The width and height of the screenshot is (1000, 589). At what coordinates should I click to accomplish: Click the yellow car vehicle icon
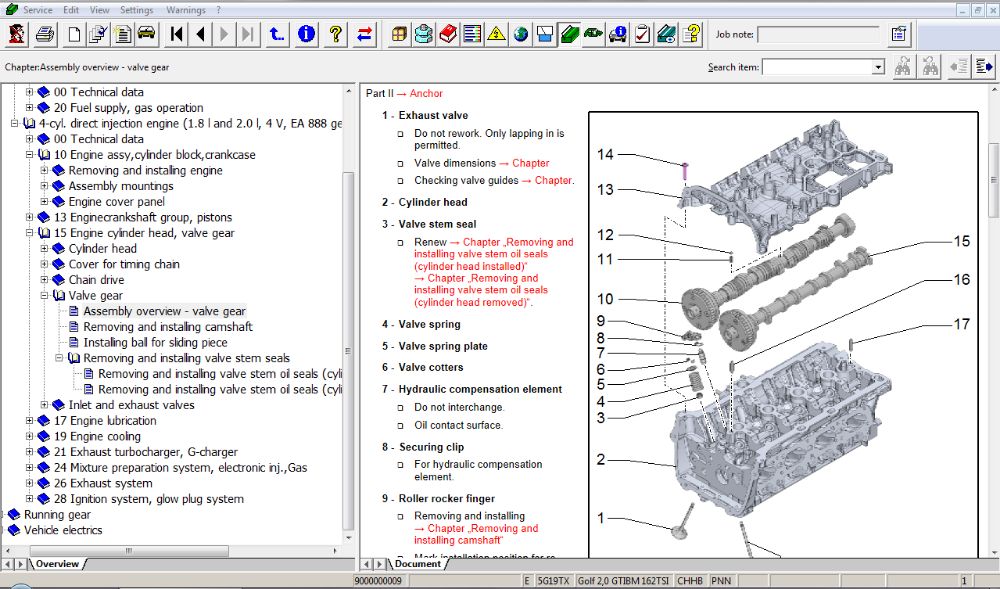click(x=146, y=35)
